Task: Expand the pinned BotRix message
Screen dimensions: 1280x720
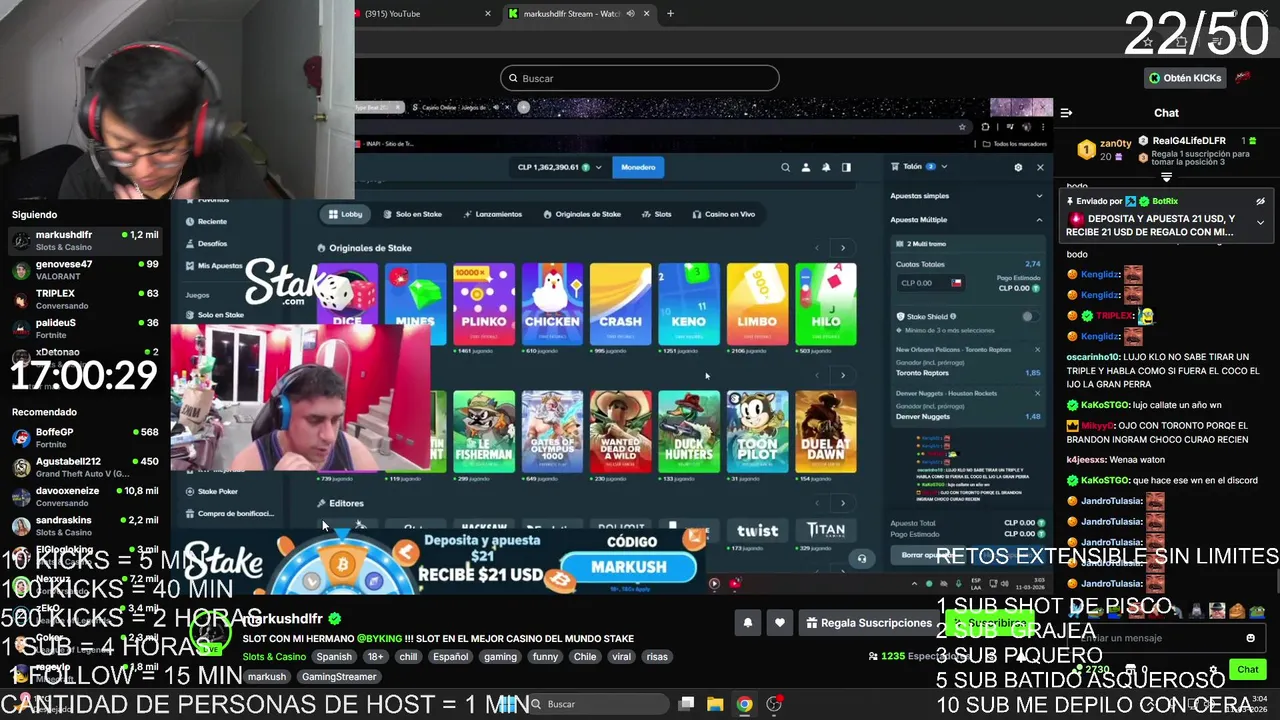Action: [x=1260, y=222]
